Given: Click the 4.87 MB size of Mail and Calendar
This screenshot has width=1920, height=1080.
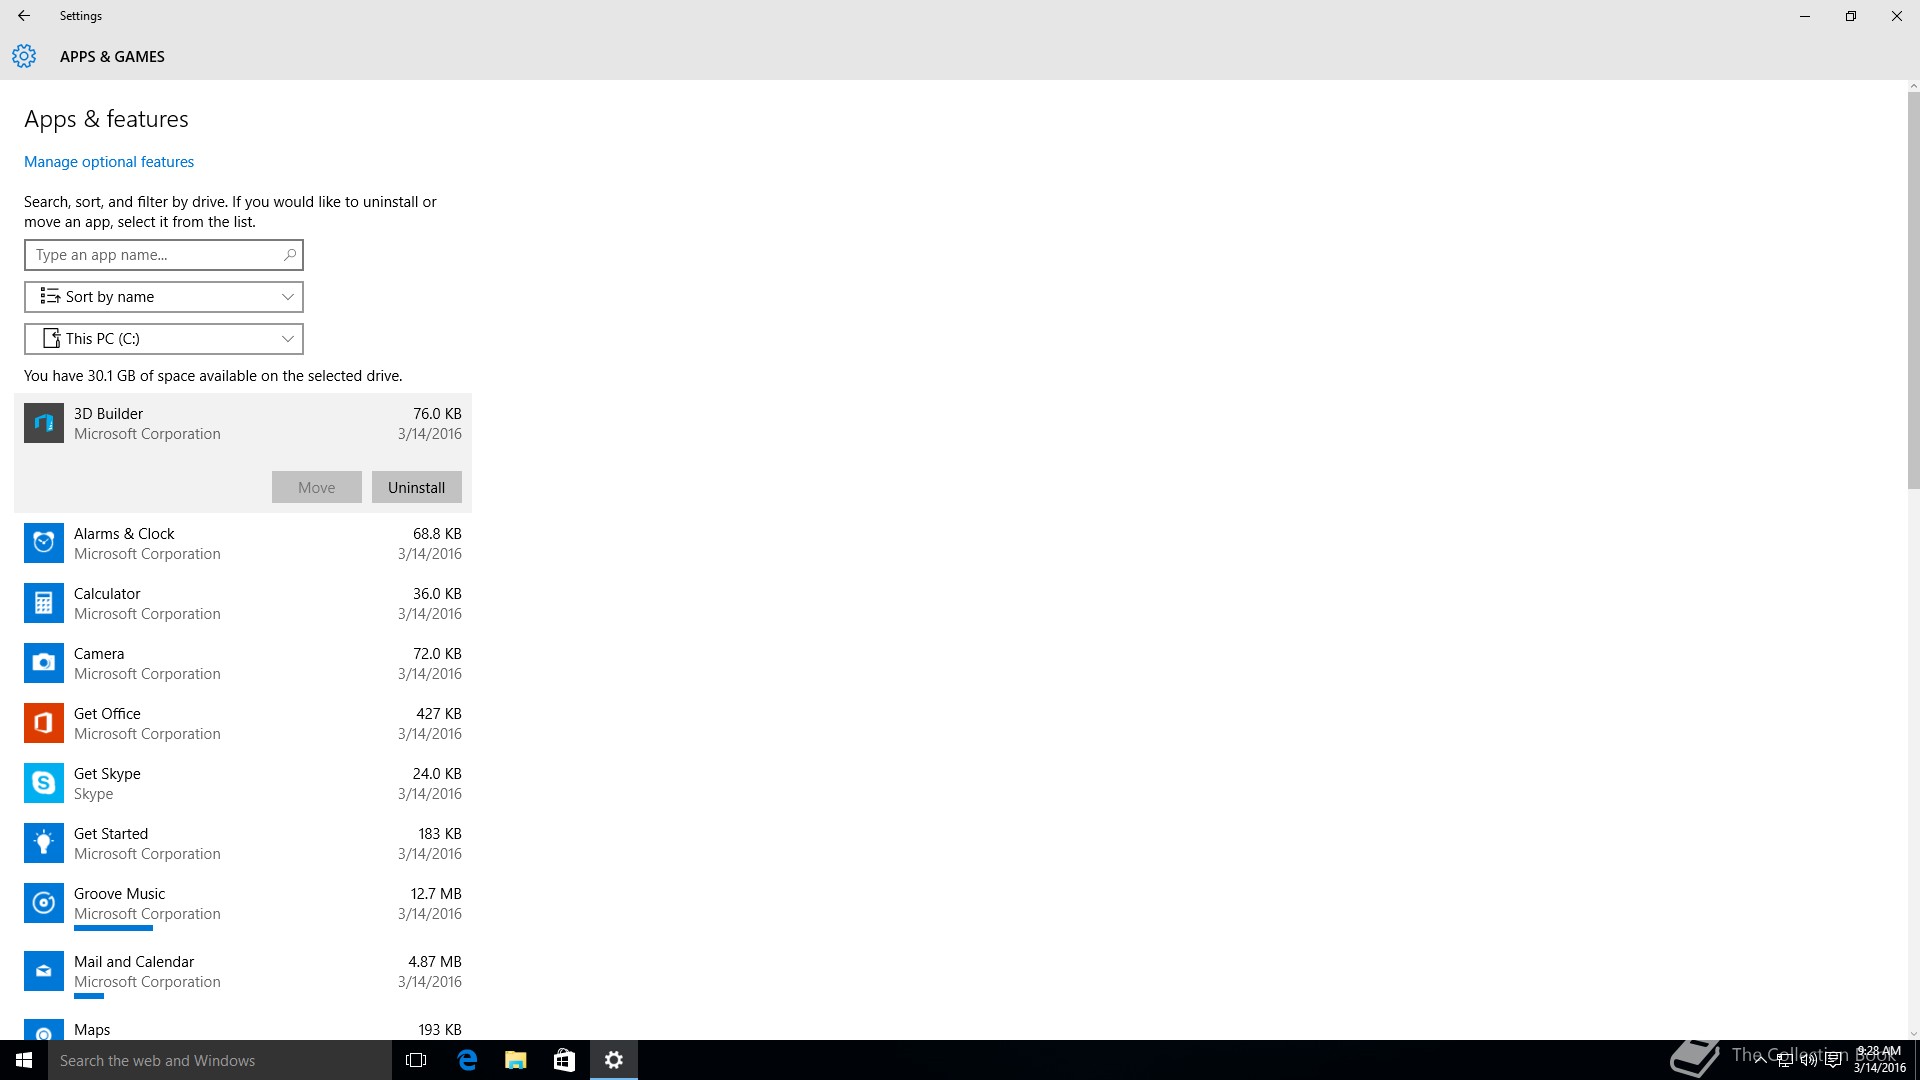Looking at the screenshot, I should point(435,962).
